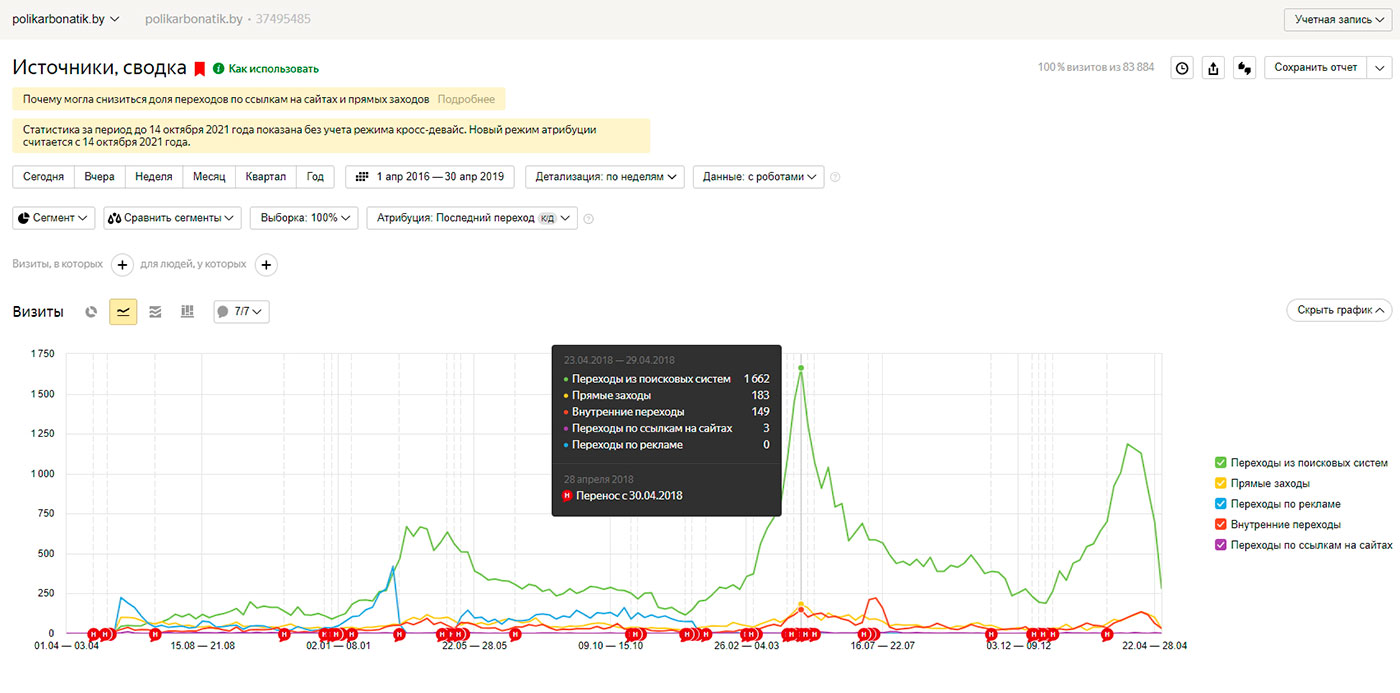Switch to column chart view

click(187, 312)
